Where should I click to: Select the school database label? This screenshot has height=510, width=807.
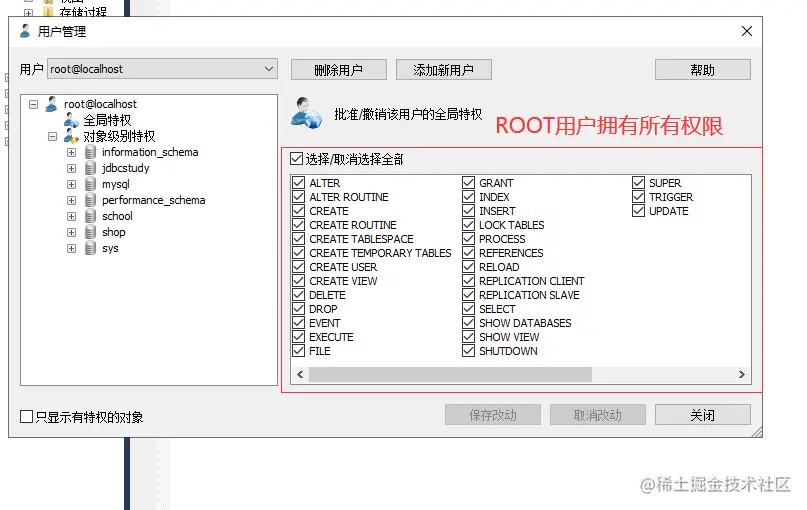coord(117,216)
